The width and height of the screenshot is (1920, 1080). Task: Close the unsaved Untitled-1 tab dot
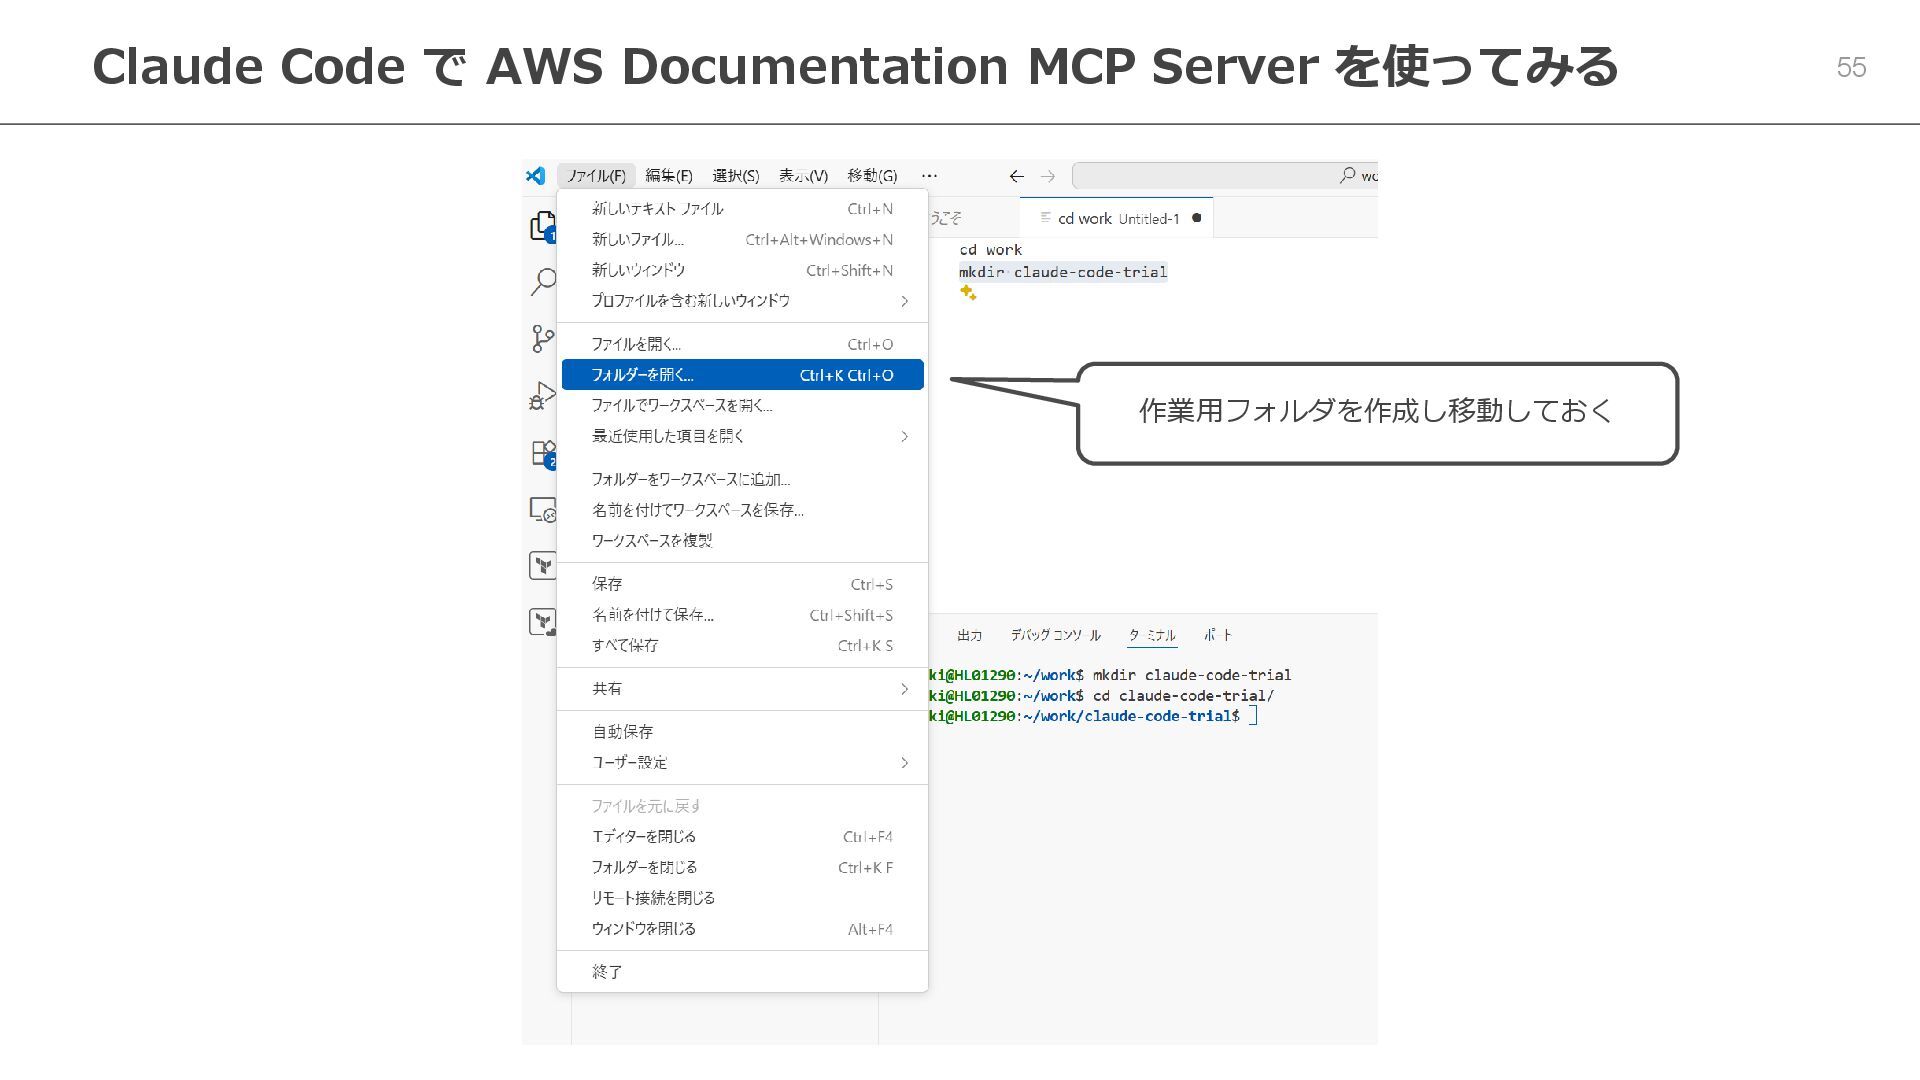1196,218
